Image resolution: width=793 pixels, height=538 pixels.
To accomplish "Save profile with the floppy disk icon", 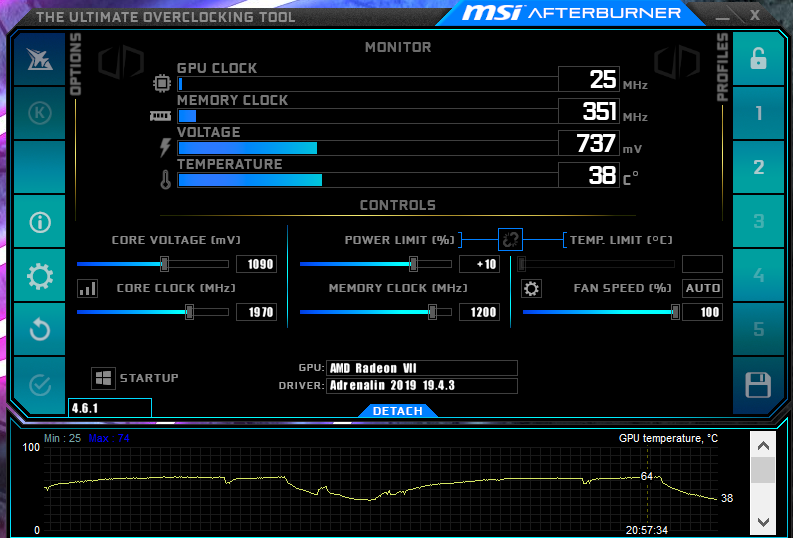I will [x=758, y=385].
